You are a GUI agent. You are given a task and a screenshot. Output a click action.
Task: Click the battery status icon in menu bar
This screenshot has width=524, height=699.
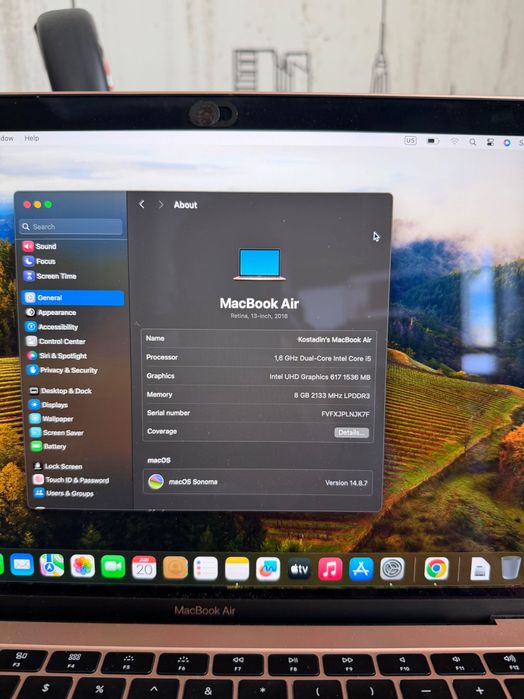coord(432,141)
